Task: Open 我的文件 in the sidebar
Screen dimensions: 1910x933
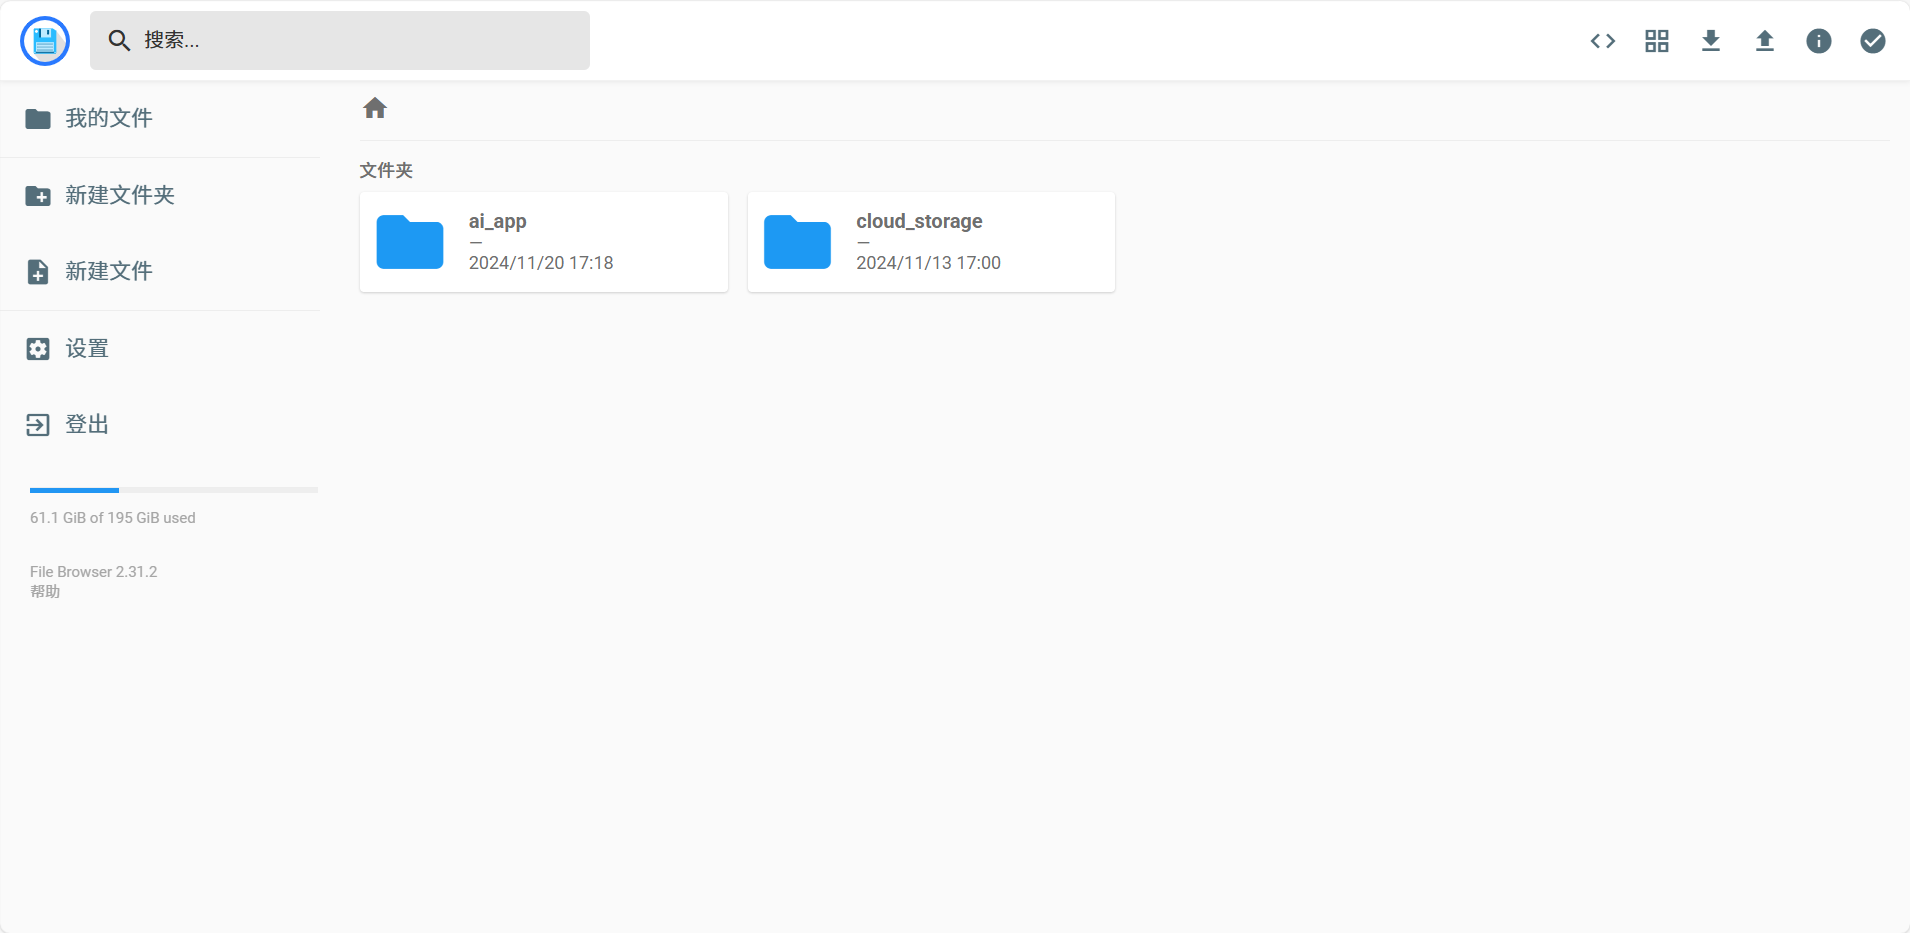Action: [160, 119]
